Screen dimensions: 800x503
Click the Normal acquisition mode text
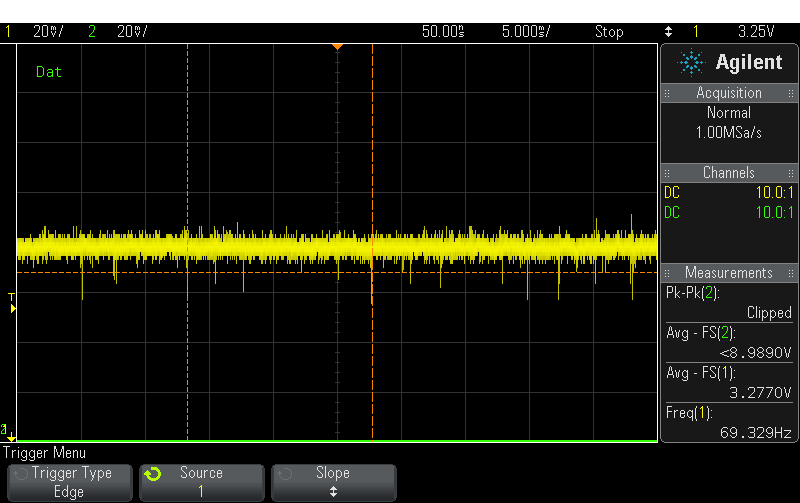(729, 113)
